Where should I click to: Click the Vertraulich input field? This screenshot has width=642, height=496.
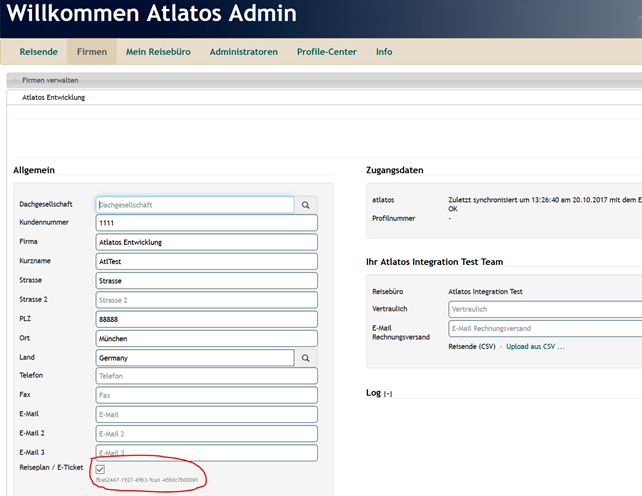pyautogui.click(x=545, y=309)
